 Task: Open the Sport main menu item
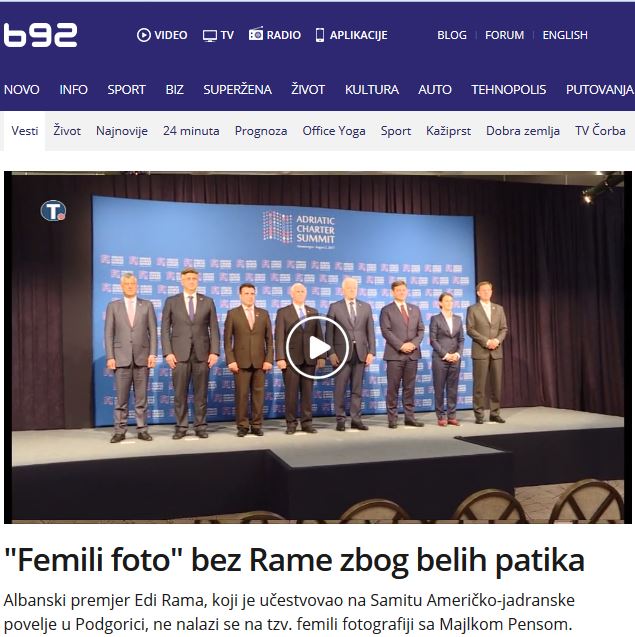click(x=126, y=89)
